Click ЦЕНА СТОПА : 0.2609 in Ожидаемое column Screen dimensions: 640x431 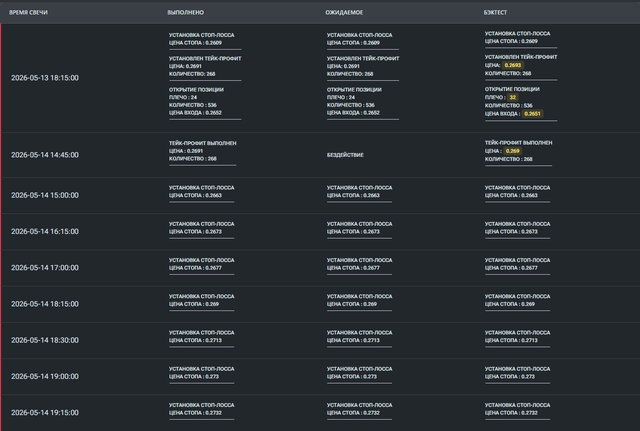pos(353,43)
